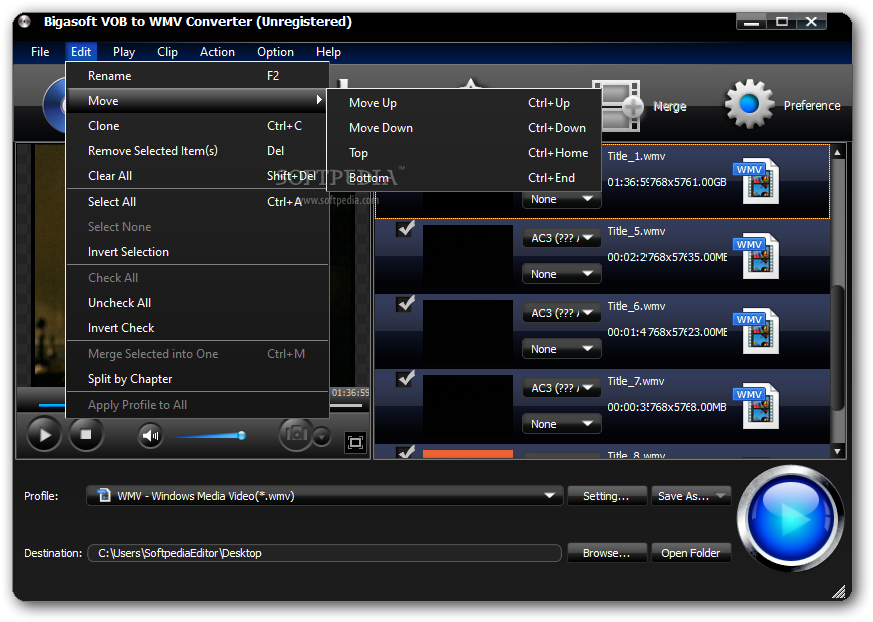Image resolution: width=873 pixels, height=622 pixels.
Task: Select the Title_6.wmv file name
Action: 636,306
